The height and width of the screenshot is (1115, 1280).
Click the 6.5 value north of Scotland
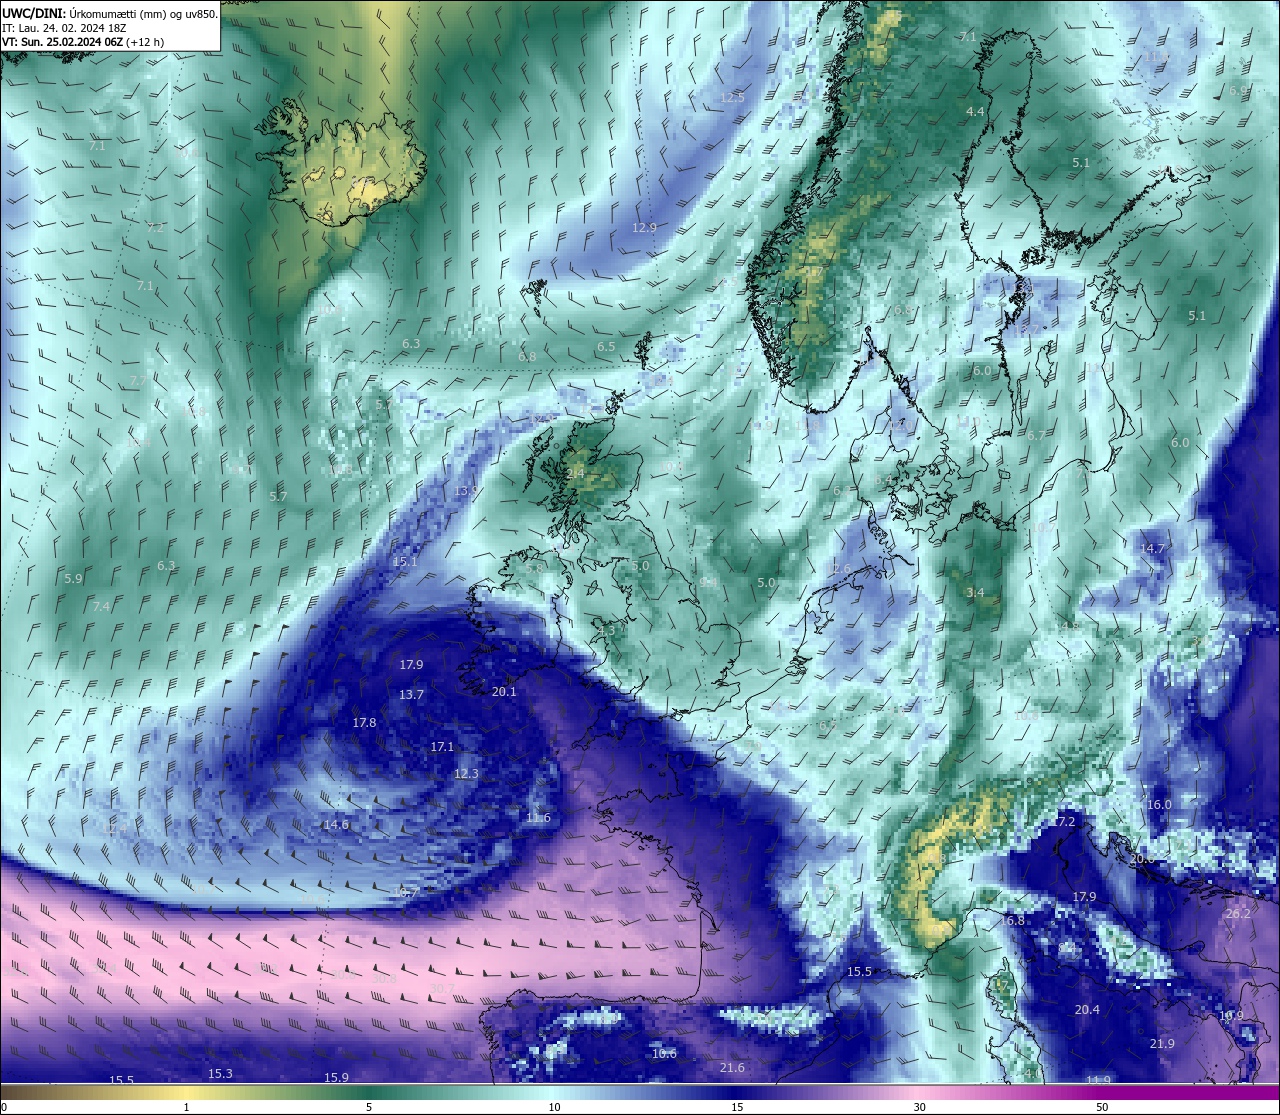tap(606, 347)
